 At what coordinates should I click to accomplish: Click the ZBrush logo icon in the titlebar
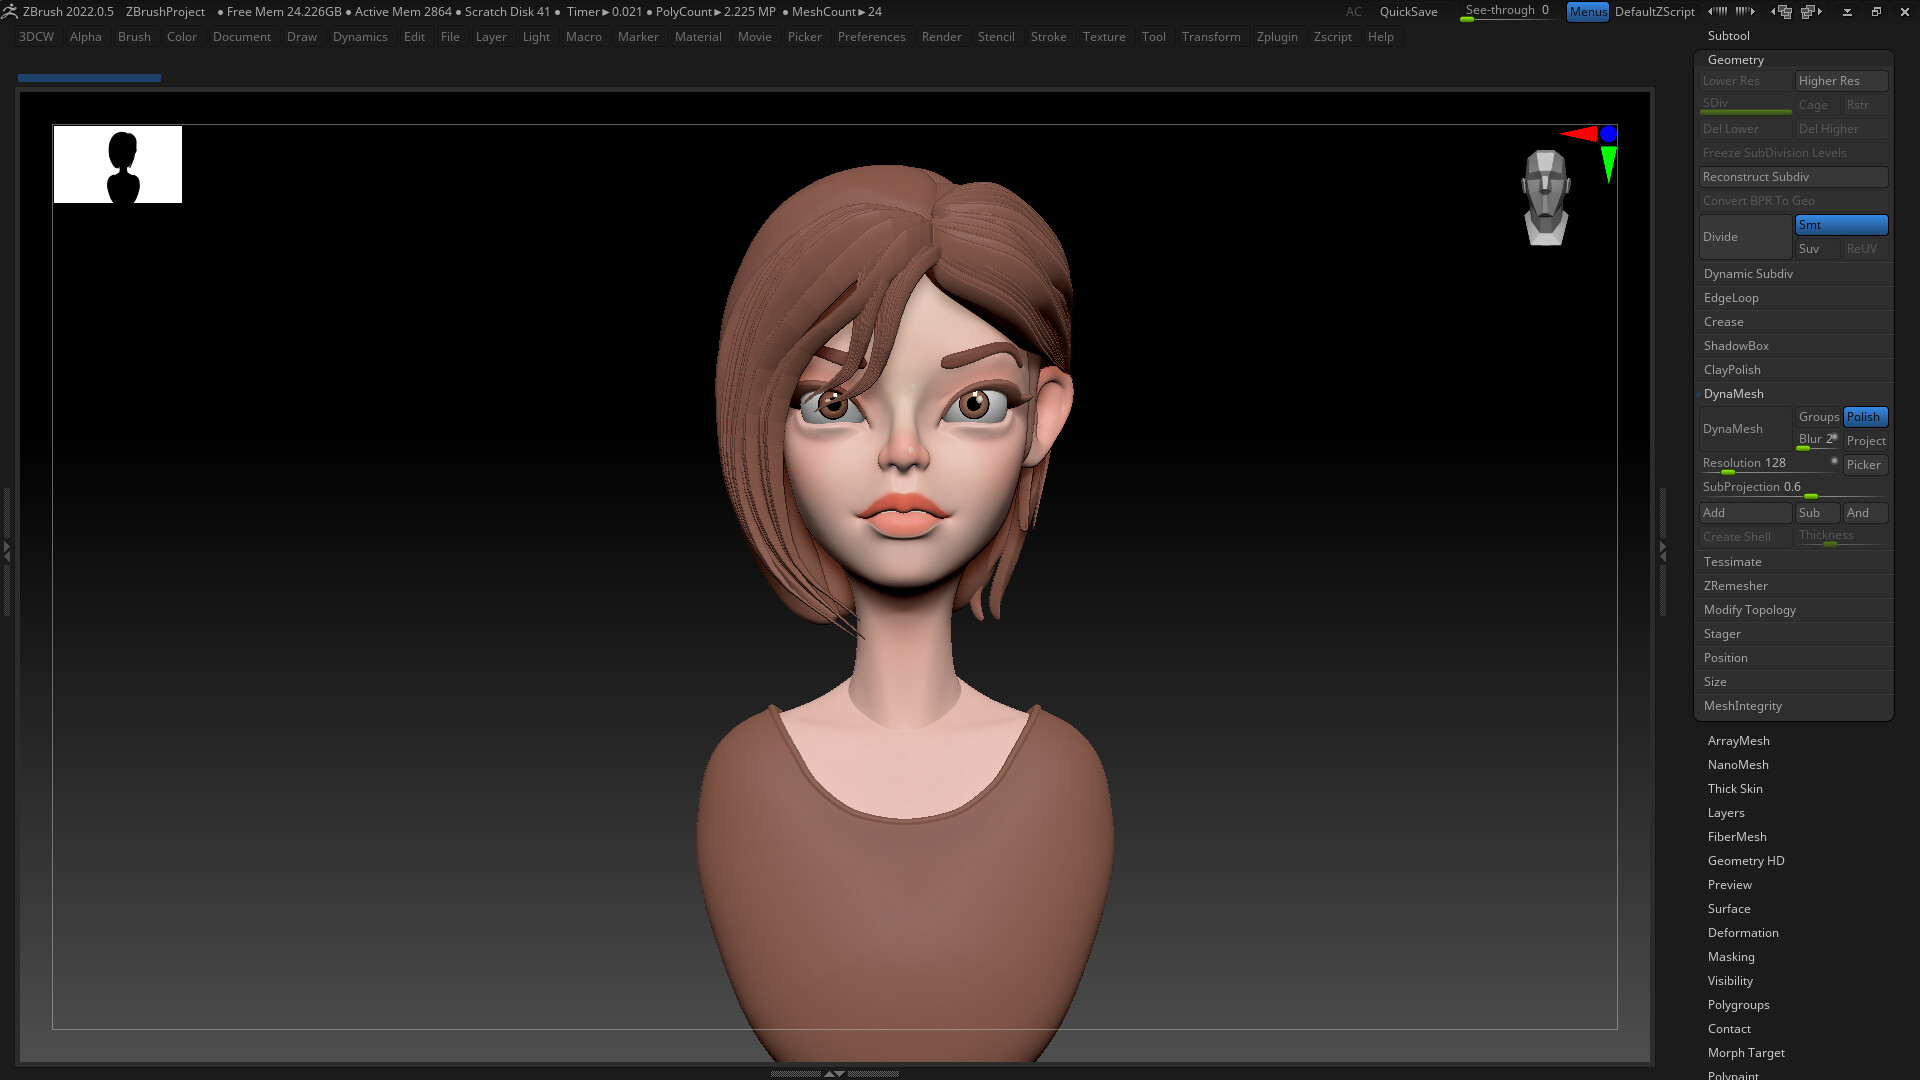point(10,11)
